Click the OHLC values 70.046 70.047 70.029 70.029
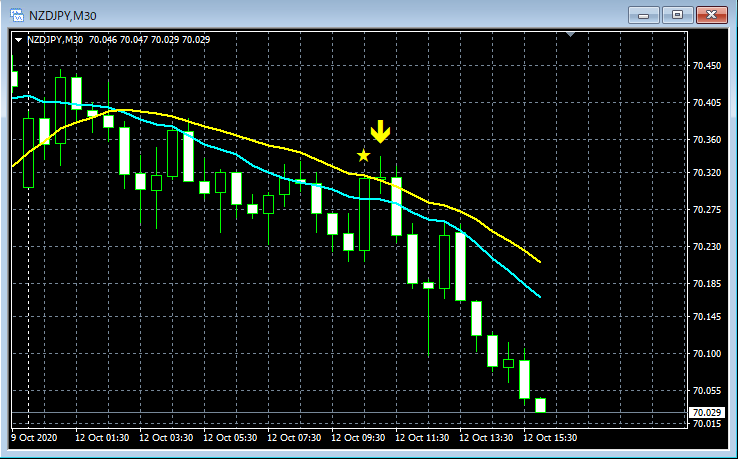Image resolution: width=738 pixels, height=459 pixels. coord(149,40)
